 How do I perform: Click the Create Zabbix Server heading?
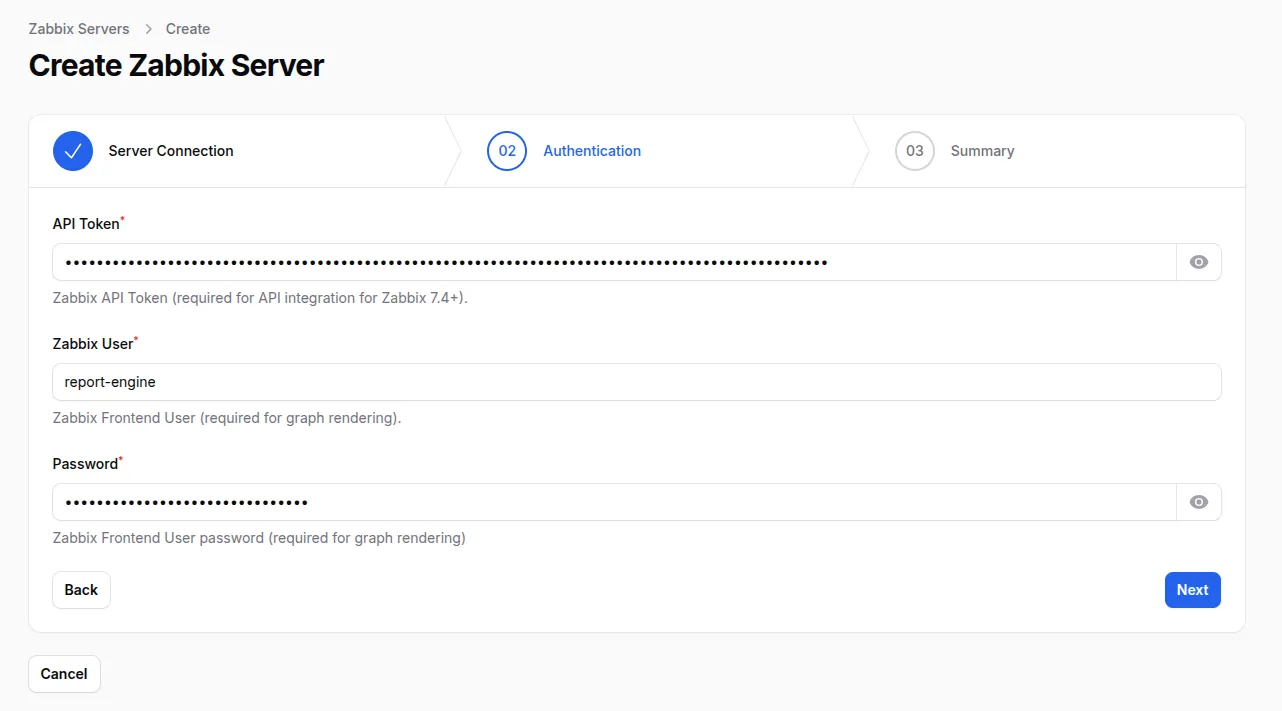[176, 66]
